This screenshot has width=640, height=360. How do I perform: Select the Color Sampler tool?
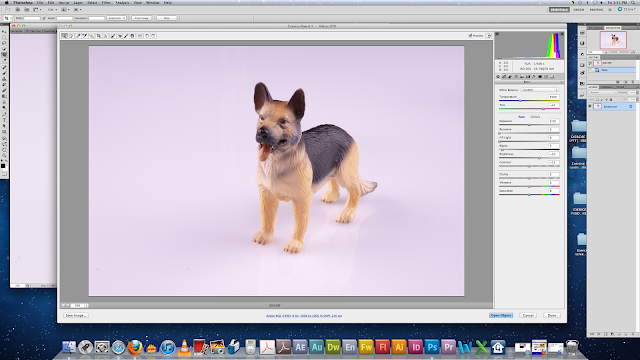(x=84, y=36)
